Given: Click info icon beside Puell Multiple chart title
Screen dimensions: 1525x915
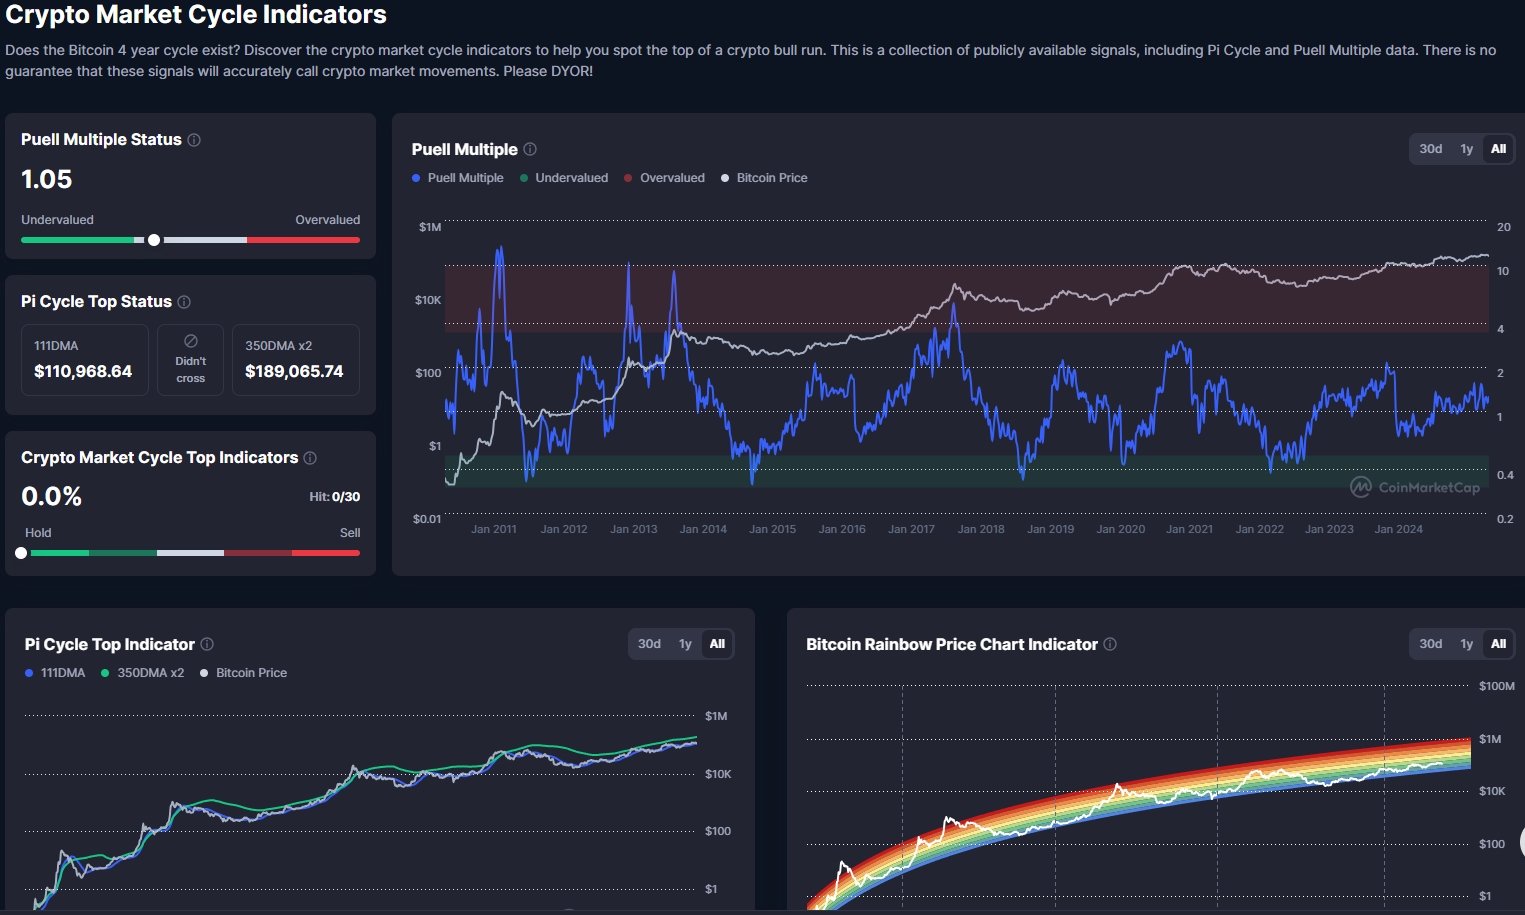Looking at the screenshot, I should pyautogui.click(x=530, y=149).
